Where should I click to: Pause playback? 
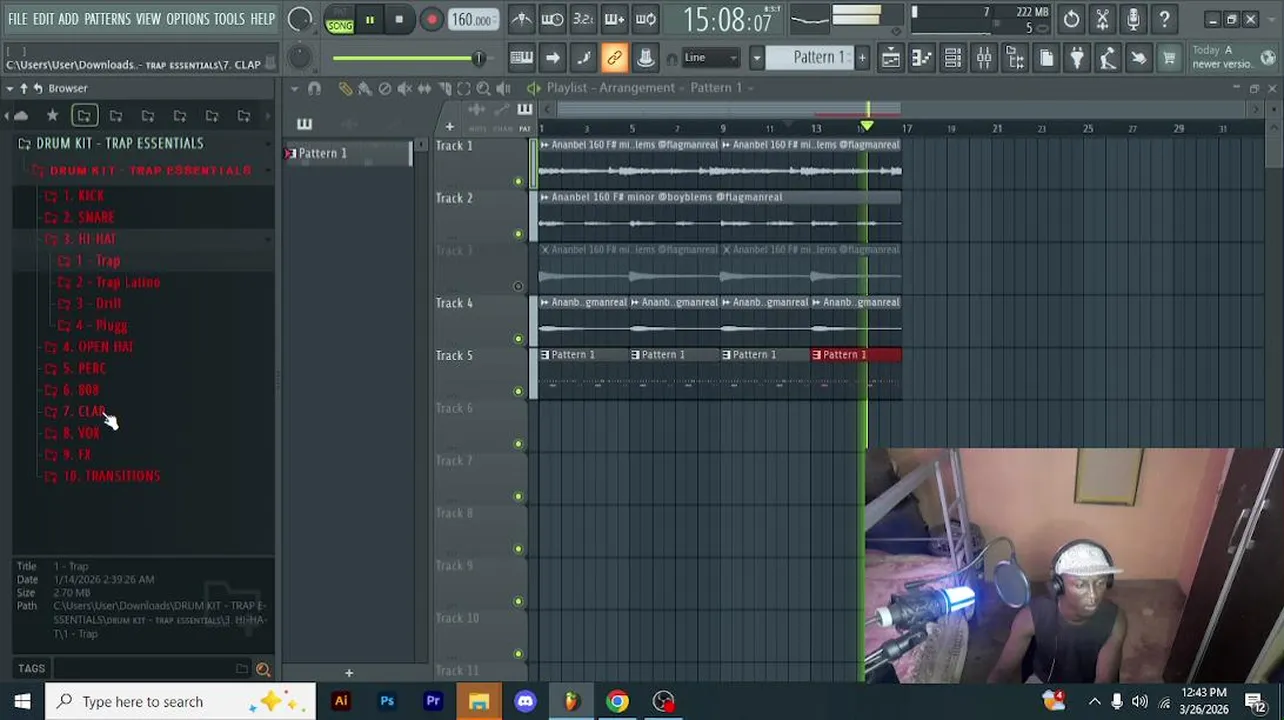[x=369, y=19]
